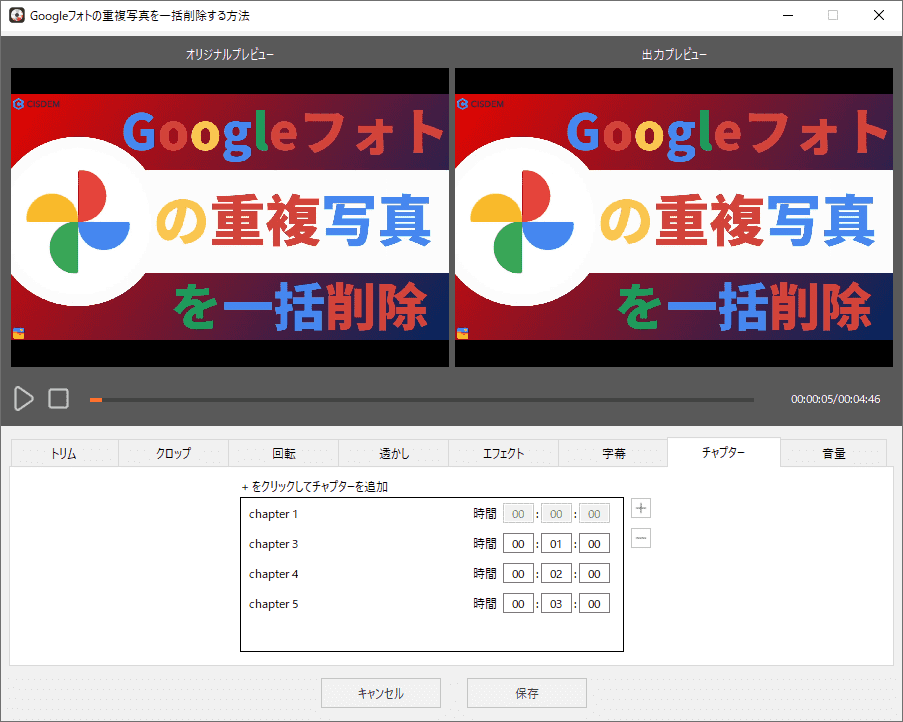The height and width of the screenshot is (722, 903).
Task: Switch to the エフェクト (Effects) tab
Action: (502, 452)
